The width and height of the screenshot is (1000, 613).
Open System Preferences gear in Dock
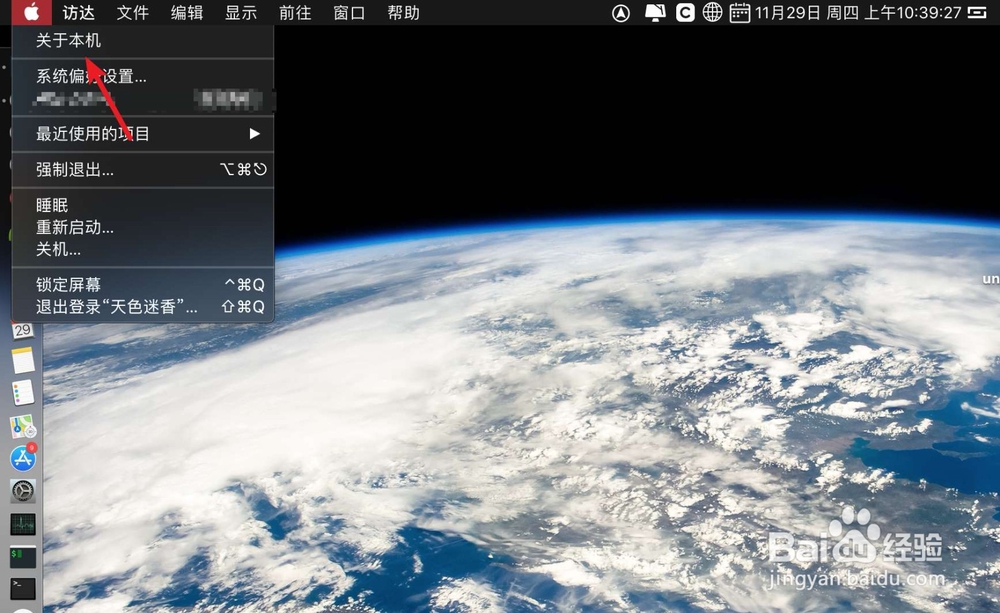23,491
